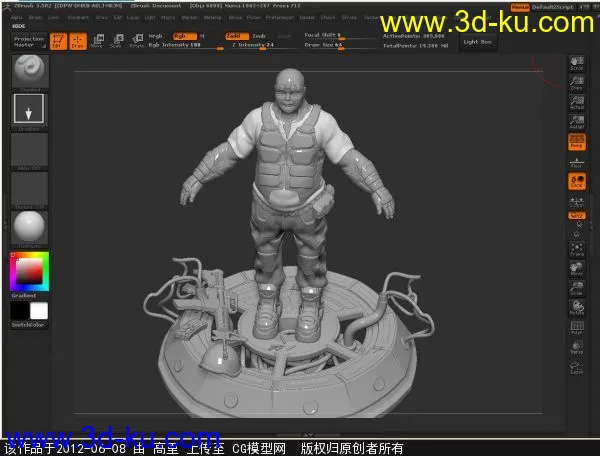The height and width of the screenshot is (456, 600).
Task: Open the Preferences menu
Action: pos(279,18)
